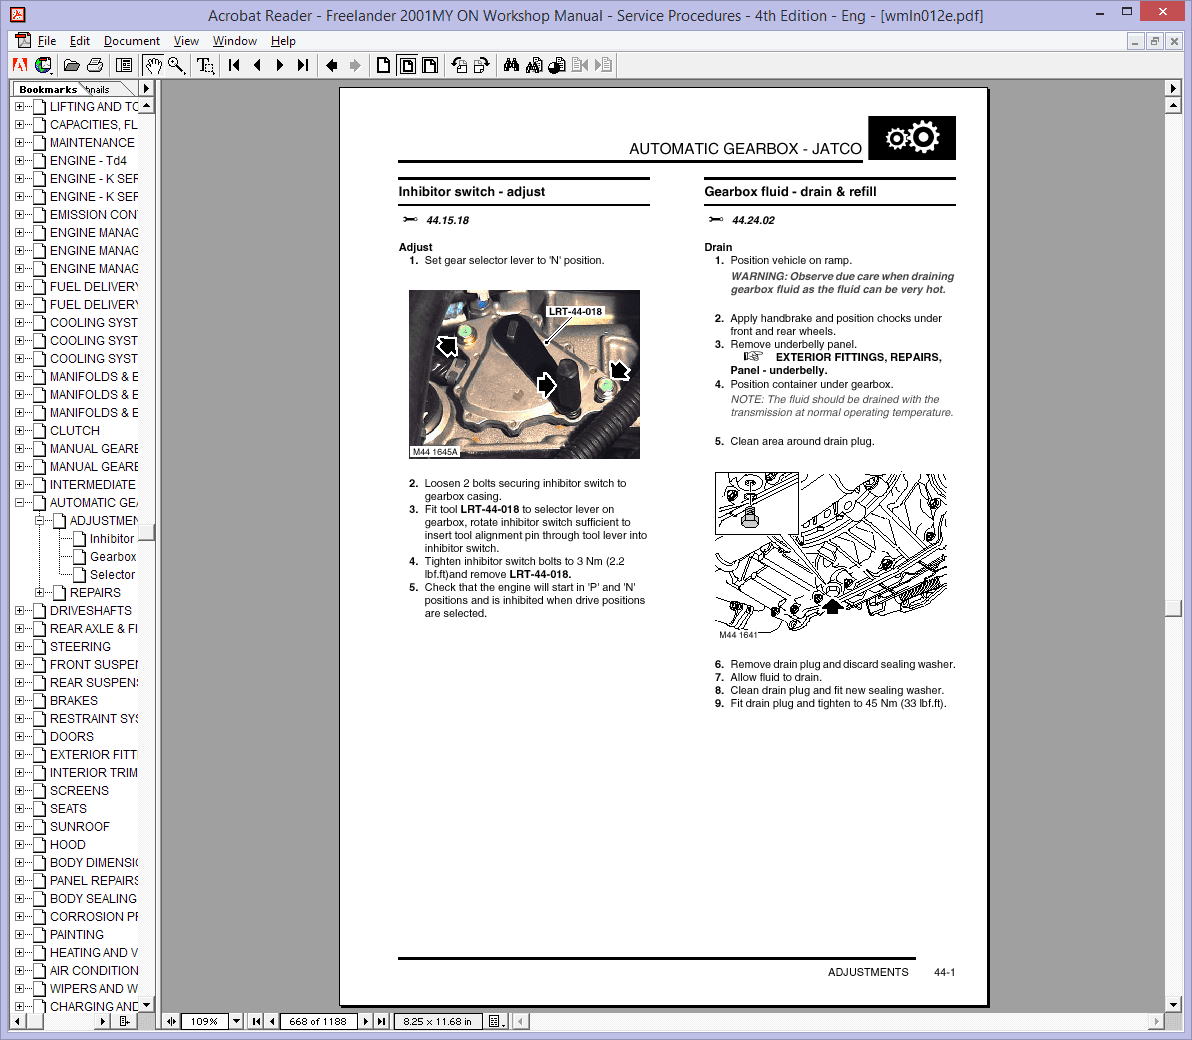Open the PAINTING bookmark
This screenshot has width=1192, height=1040.
(x=77, y=934)
